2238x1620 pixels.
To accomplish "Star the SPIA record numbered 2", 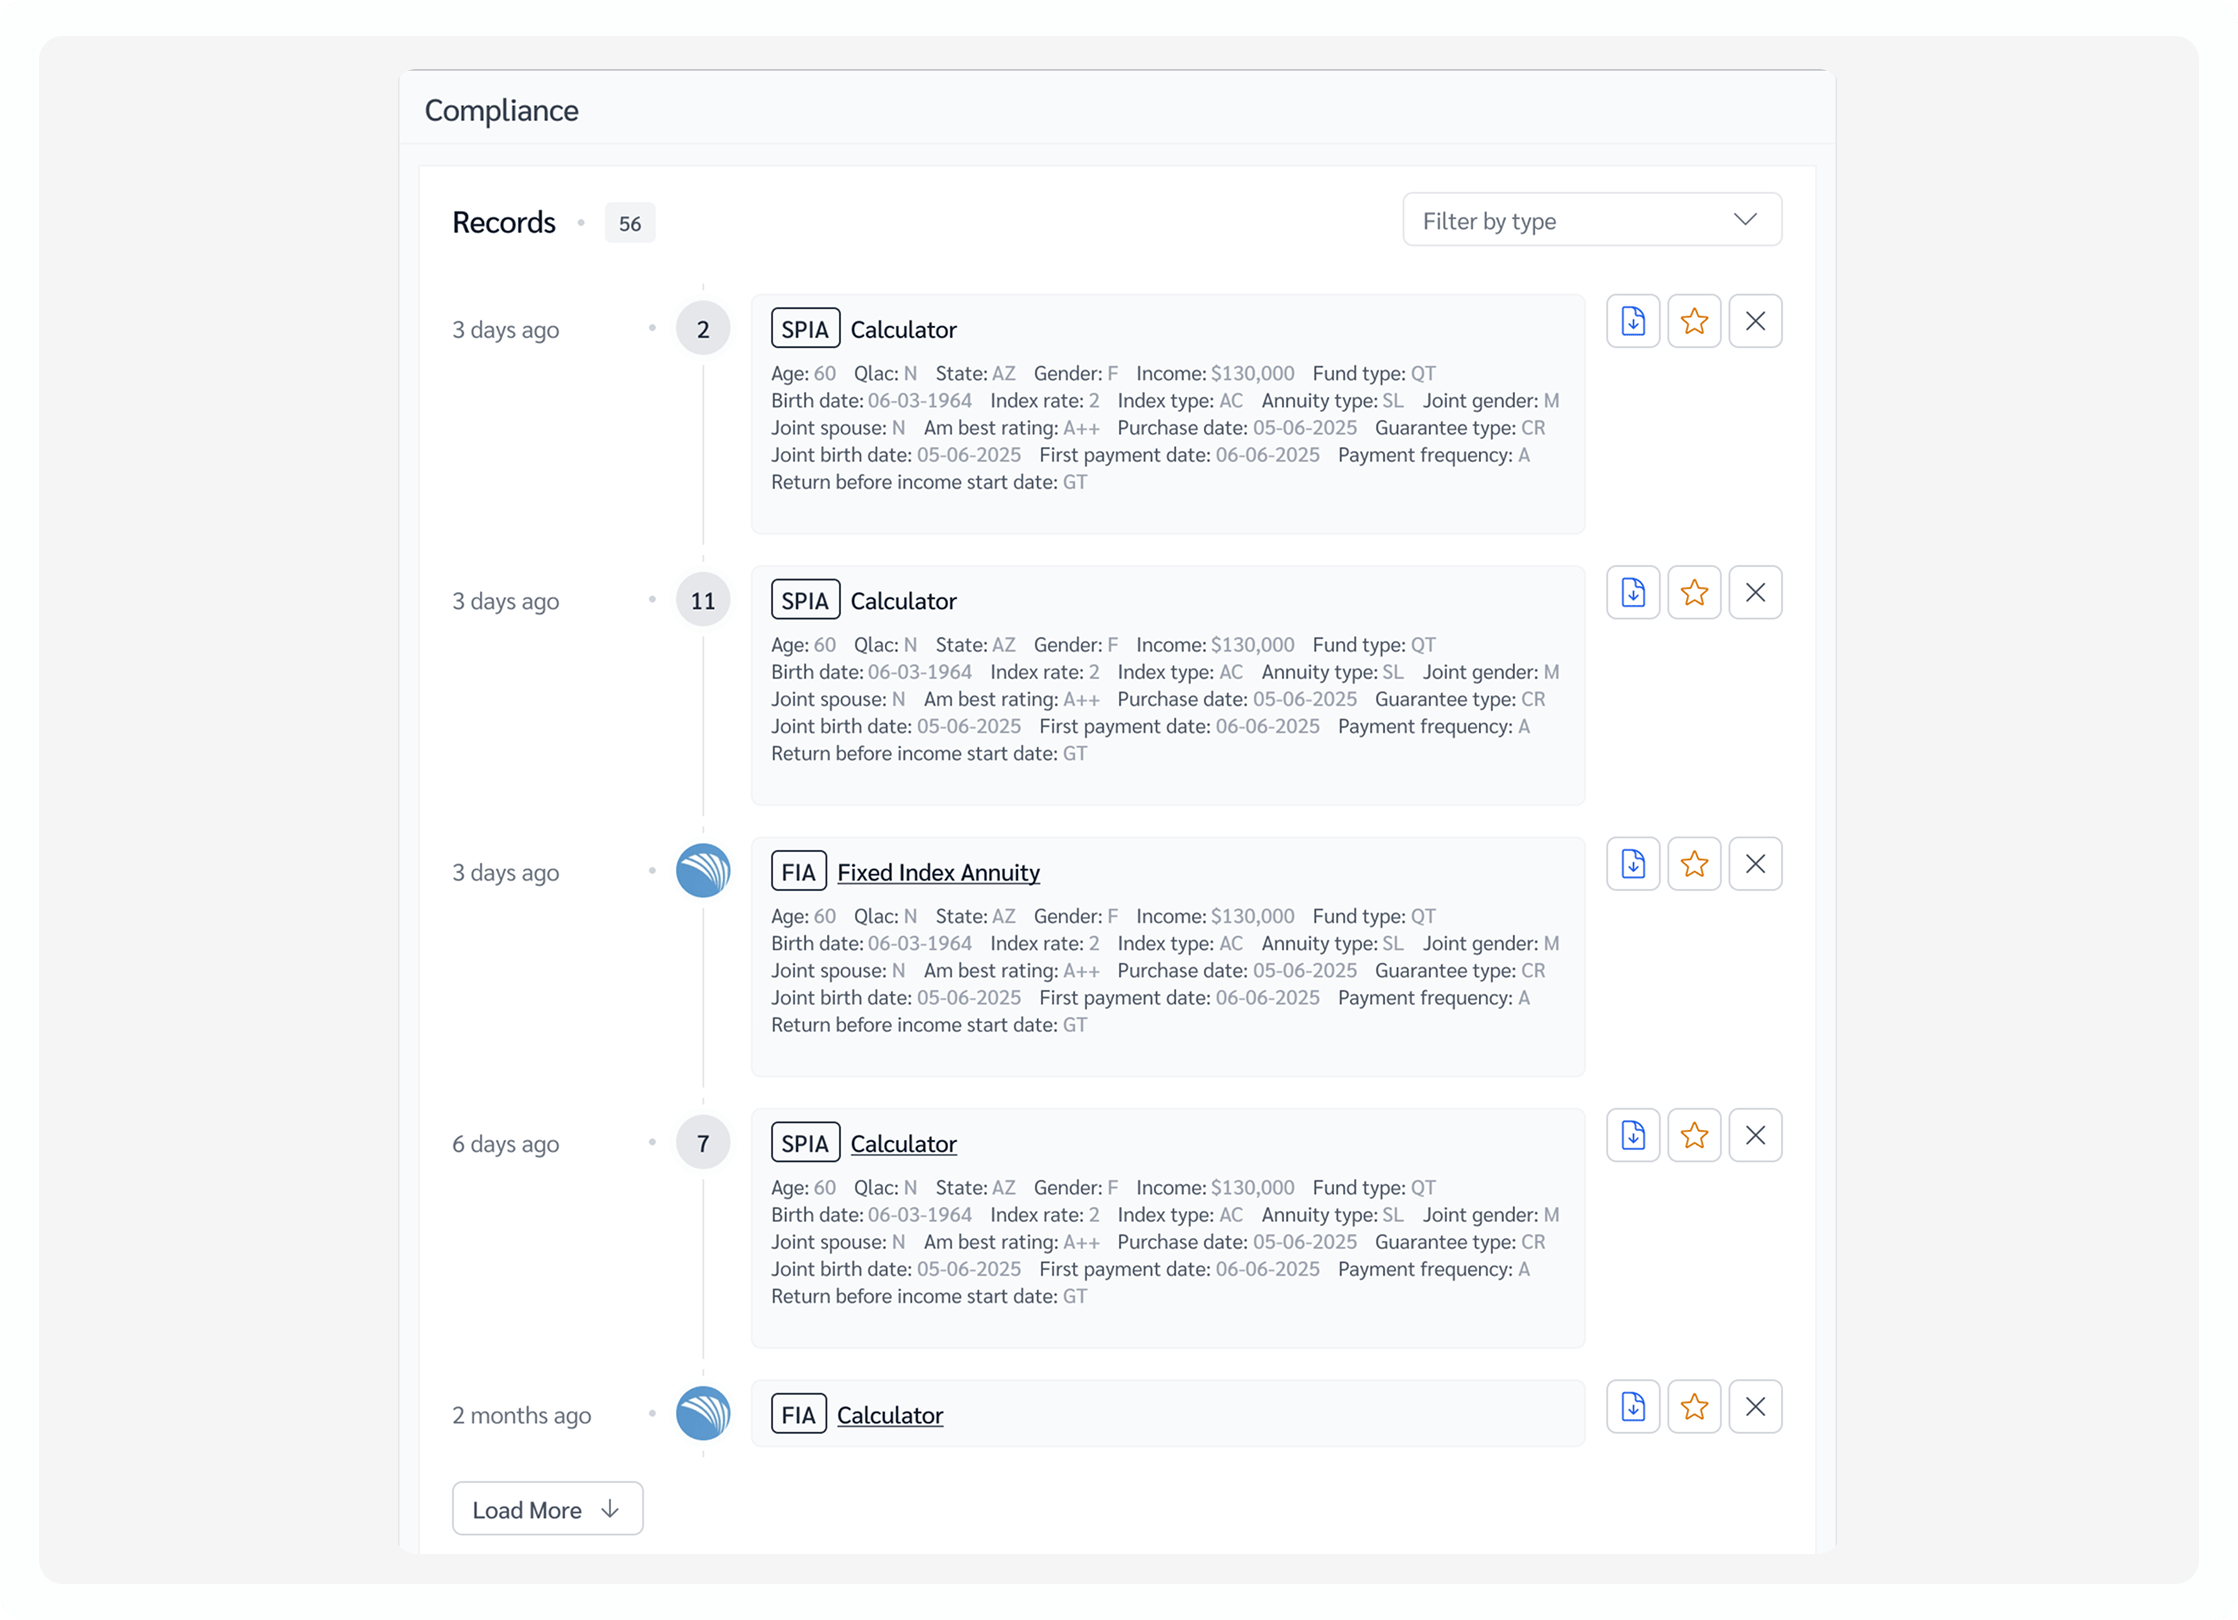I will 1693,321.
